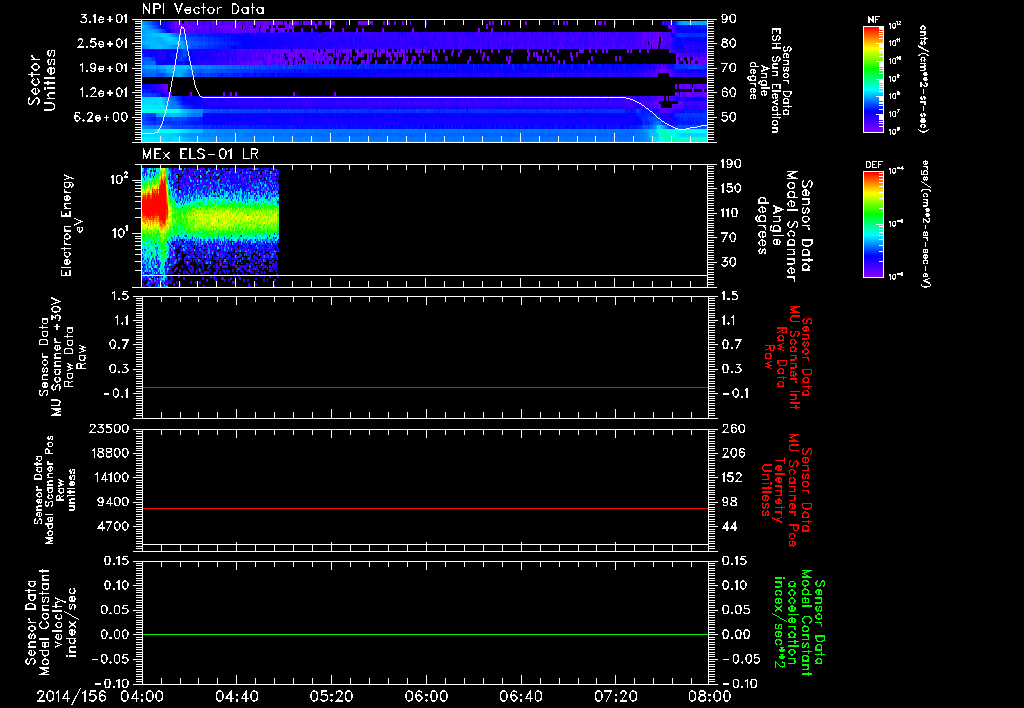Click the 4700 scanner position tick

tap(112, 526)
